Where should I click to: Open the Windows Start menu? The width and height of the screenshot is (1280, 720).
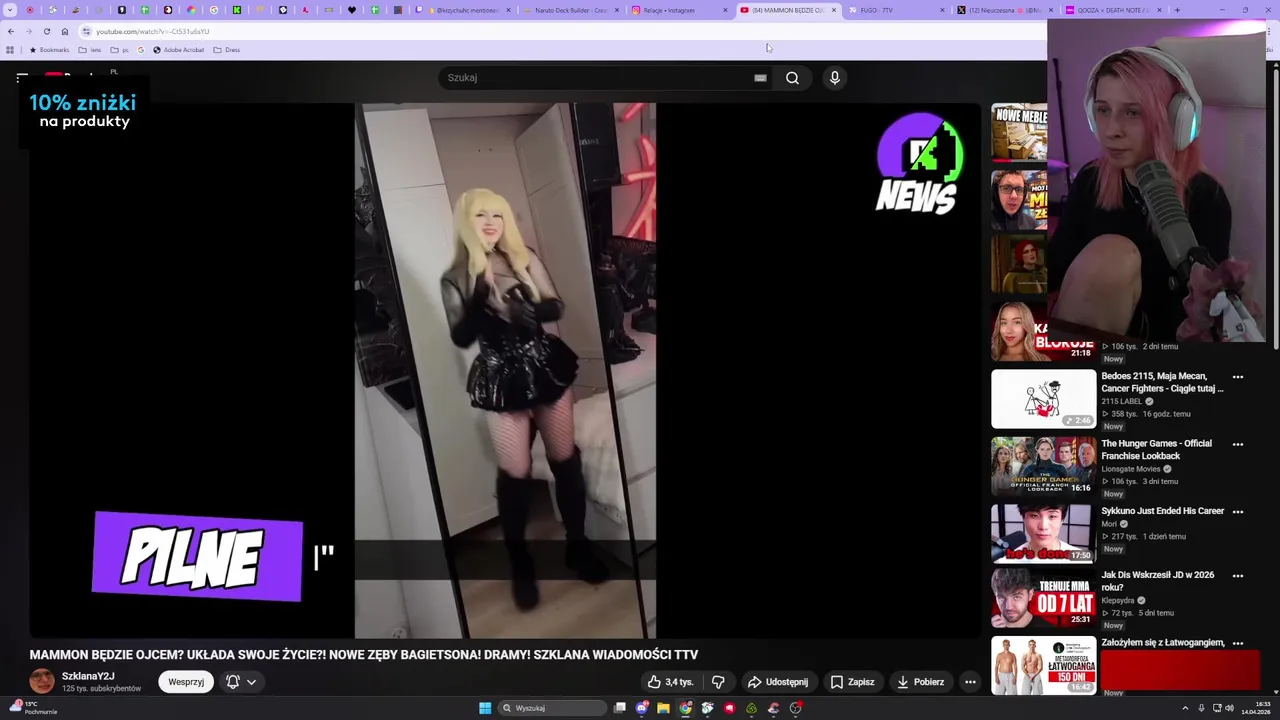tap(485, 708)
